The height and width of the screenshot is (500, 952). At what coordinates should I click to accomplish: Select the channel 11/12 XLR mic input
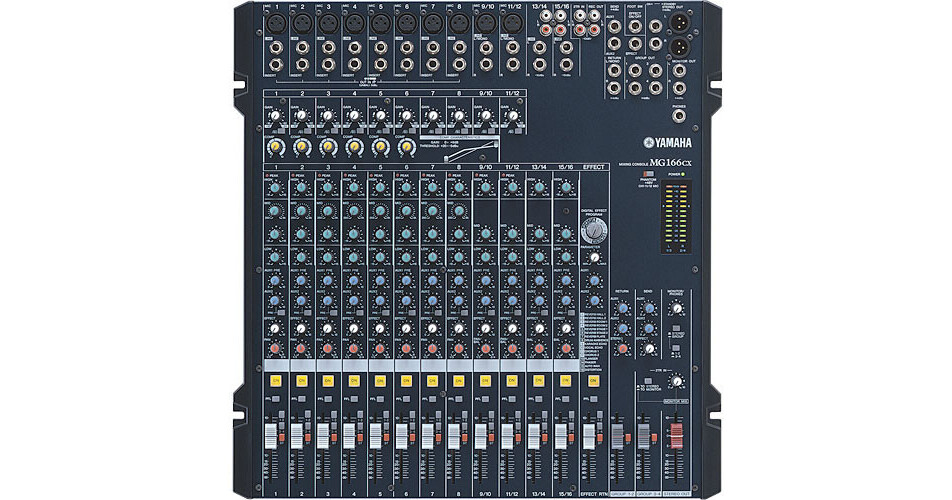point(512,24)
